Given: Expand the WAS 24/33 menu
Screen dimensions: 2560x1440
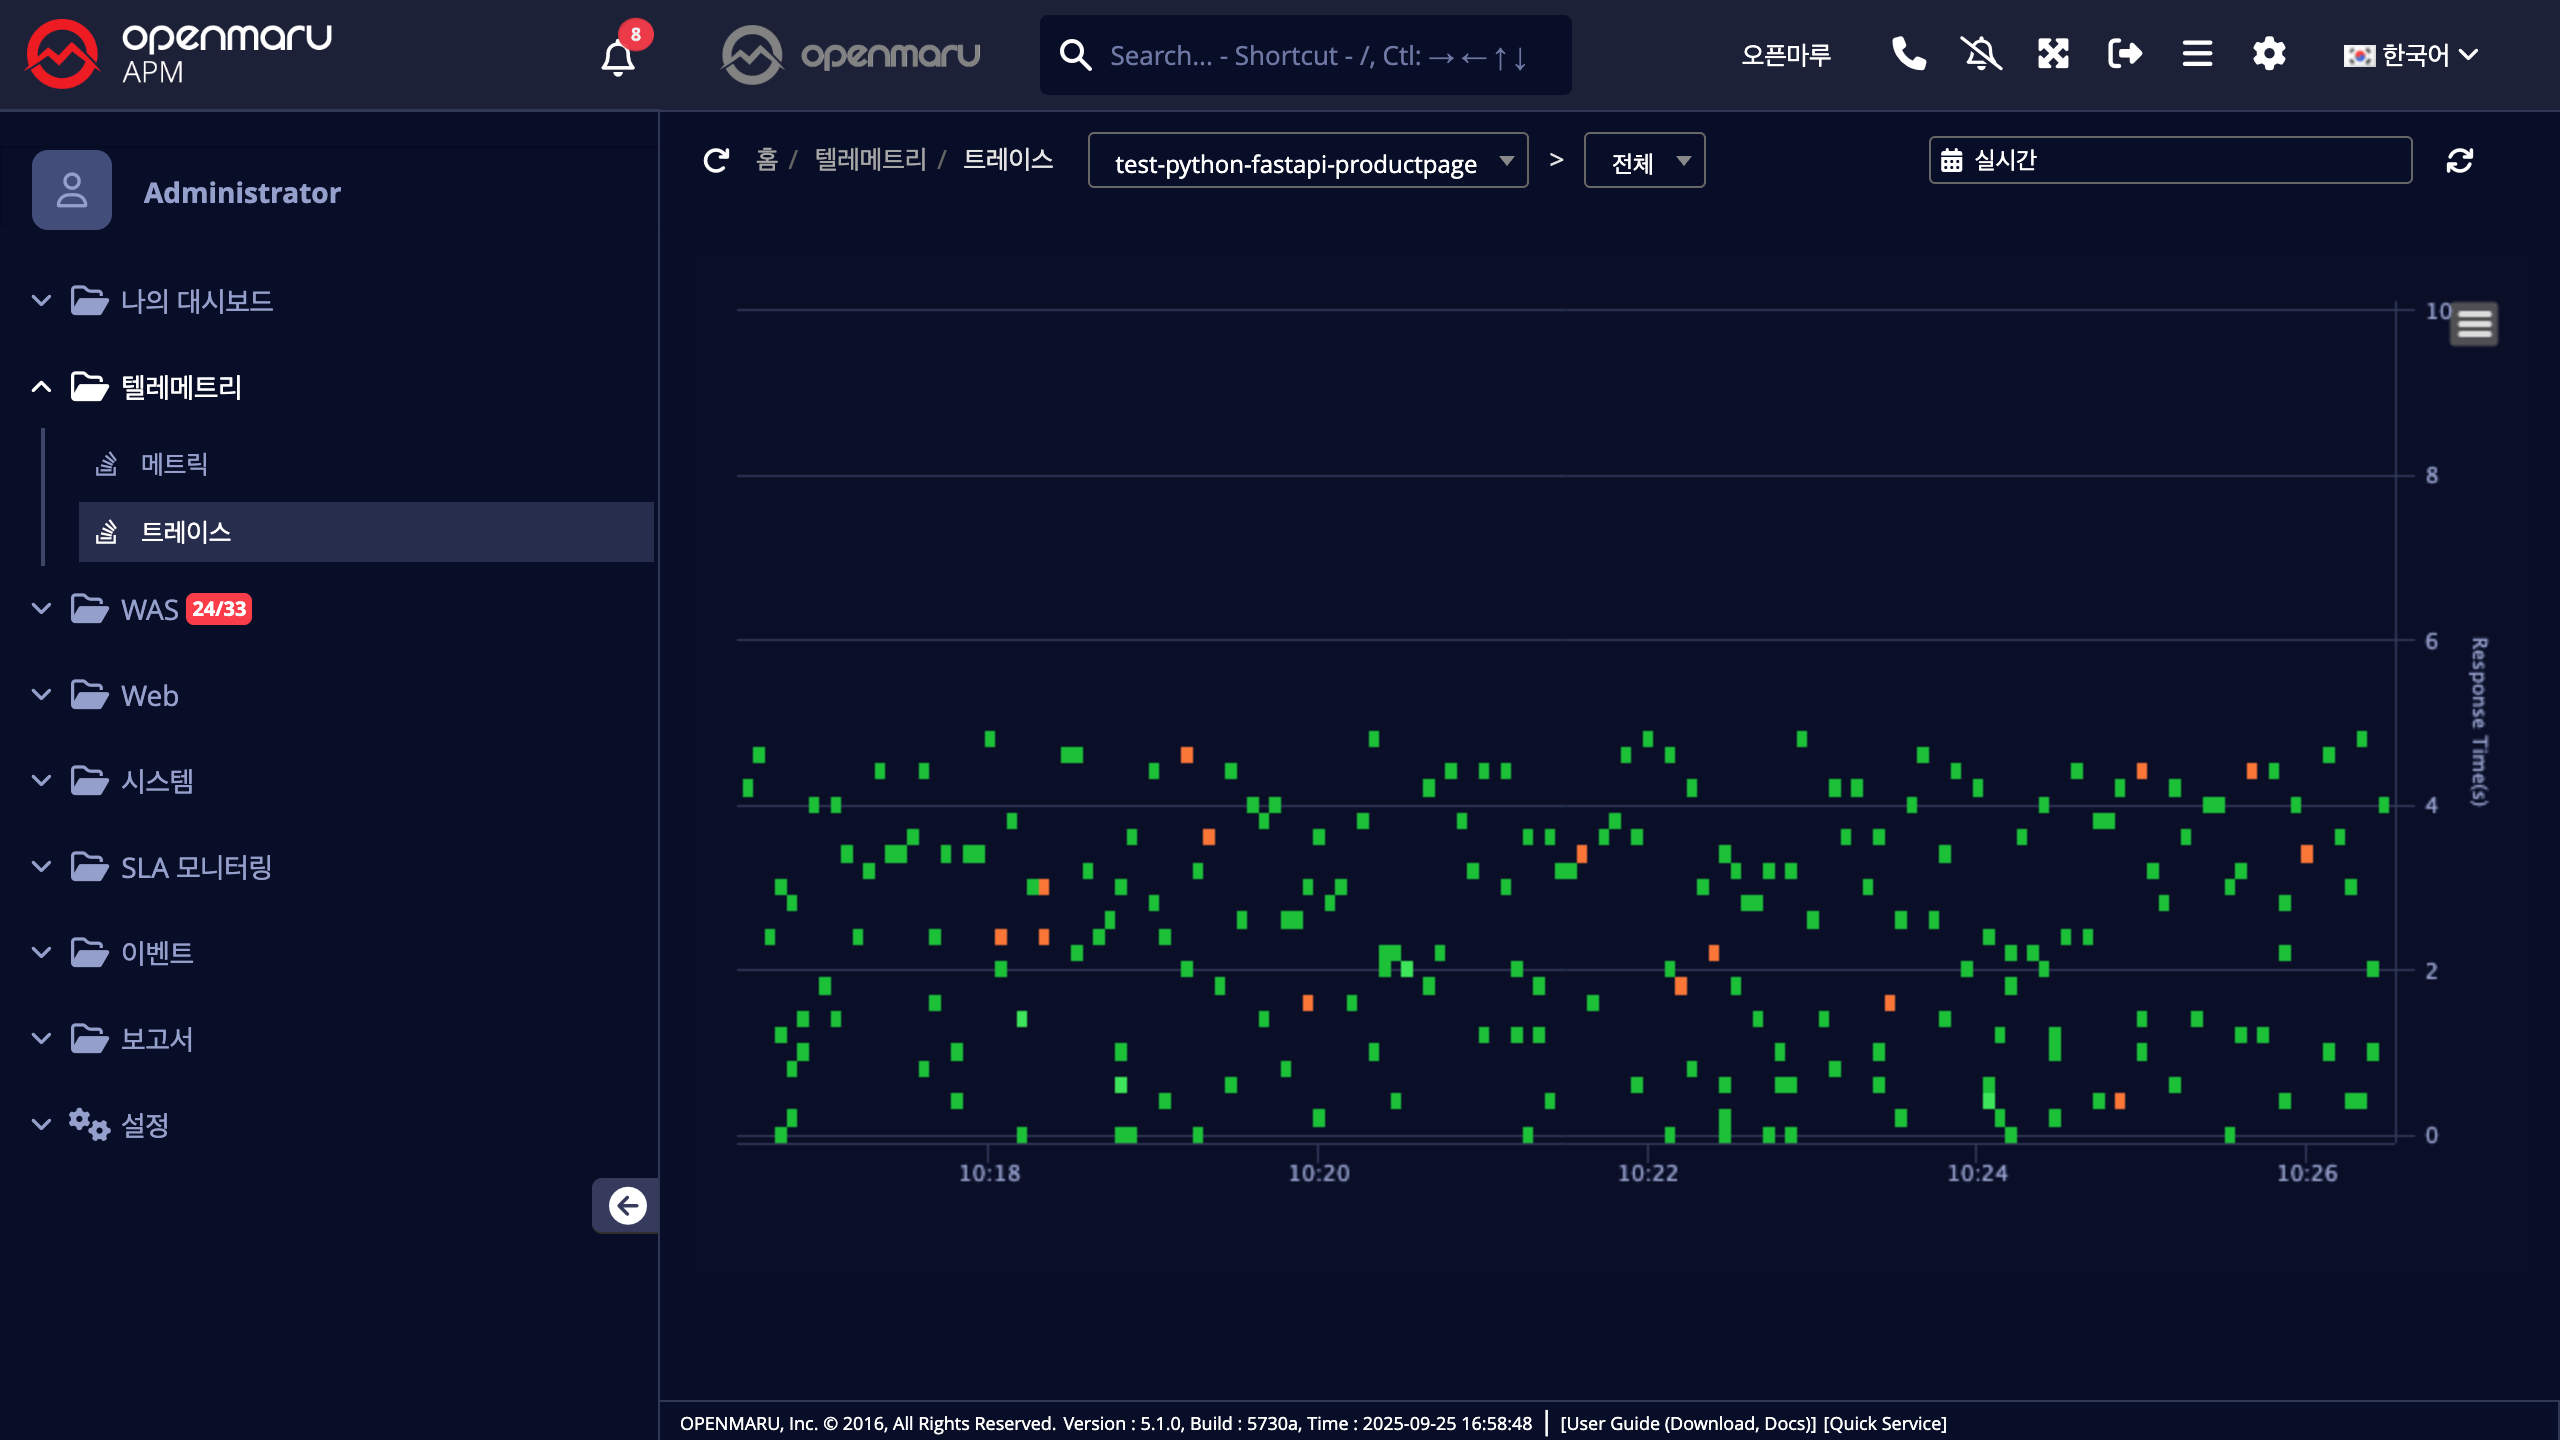Looking at the screenshot, I should pyautogui.click(x=150, y=609).
